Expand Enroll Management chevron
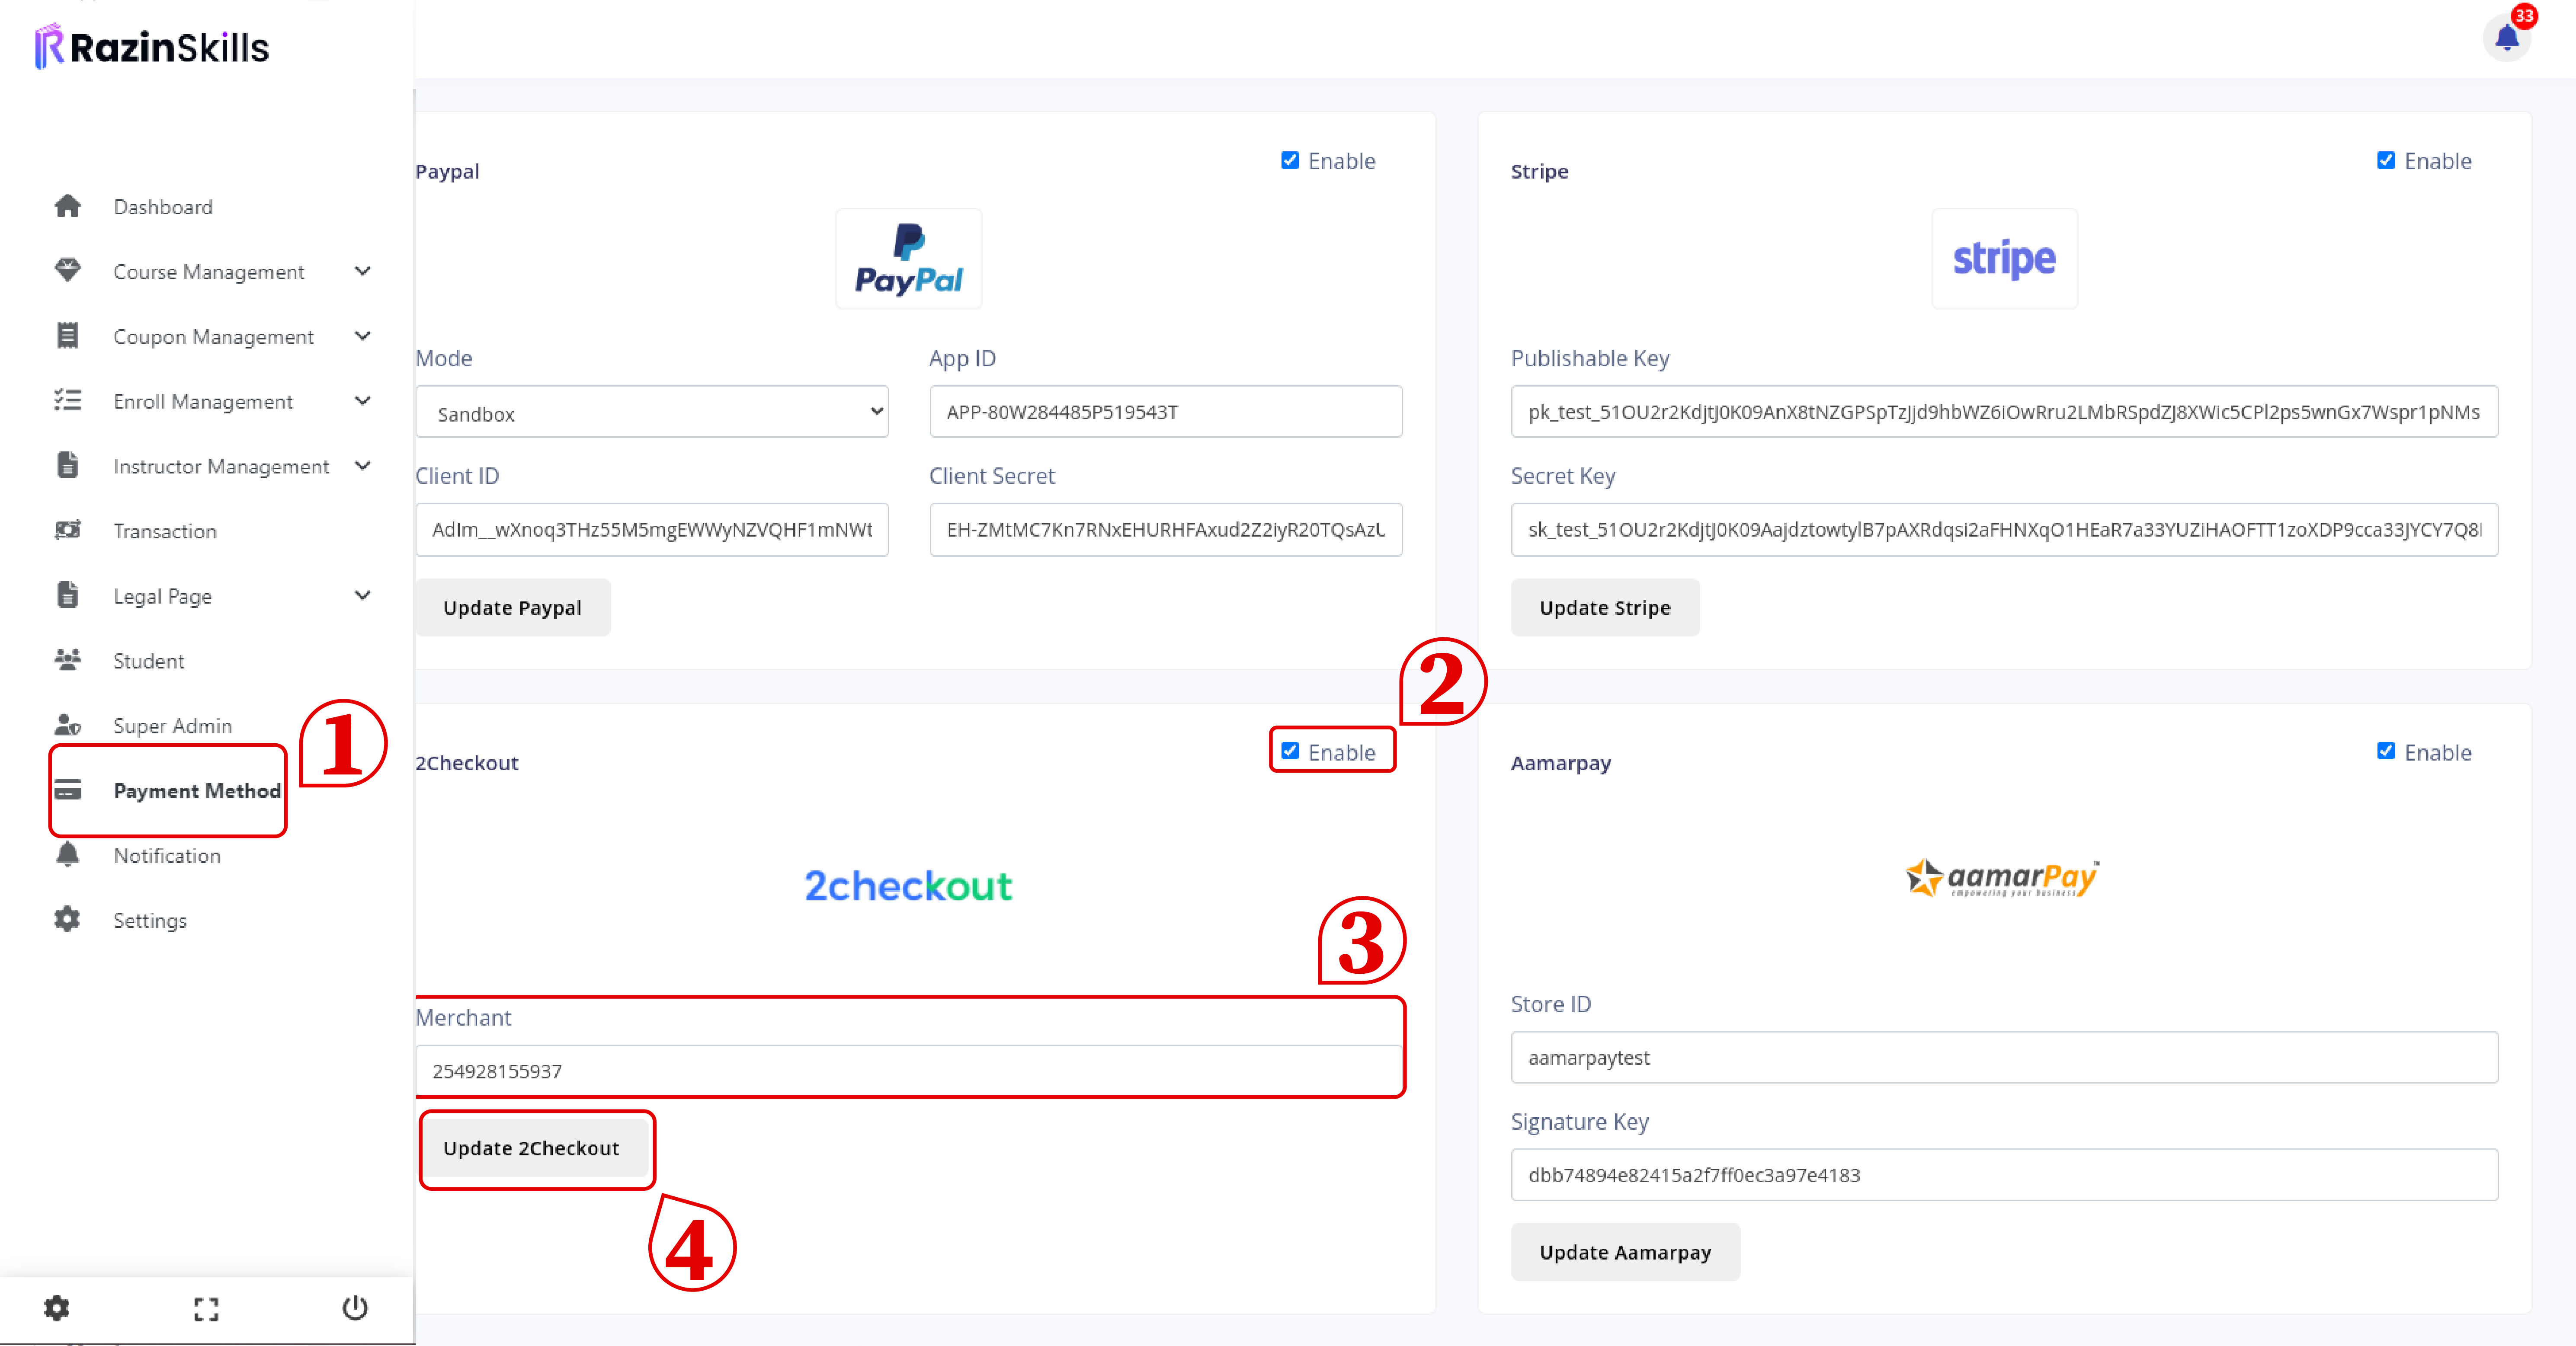This screenshot has width=2576, height=1346. [363, 401]
